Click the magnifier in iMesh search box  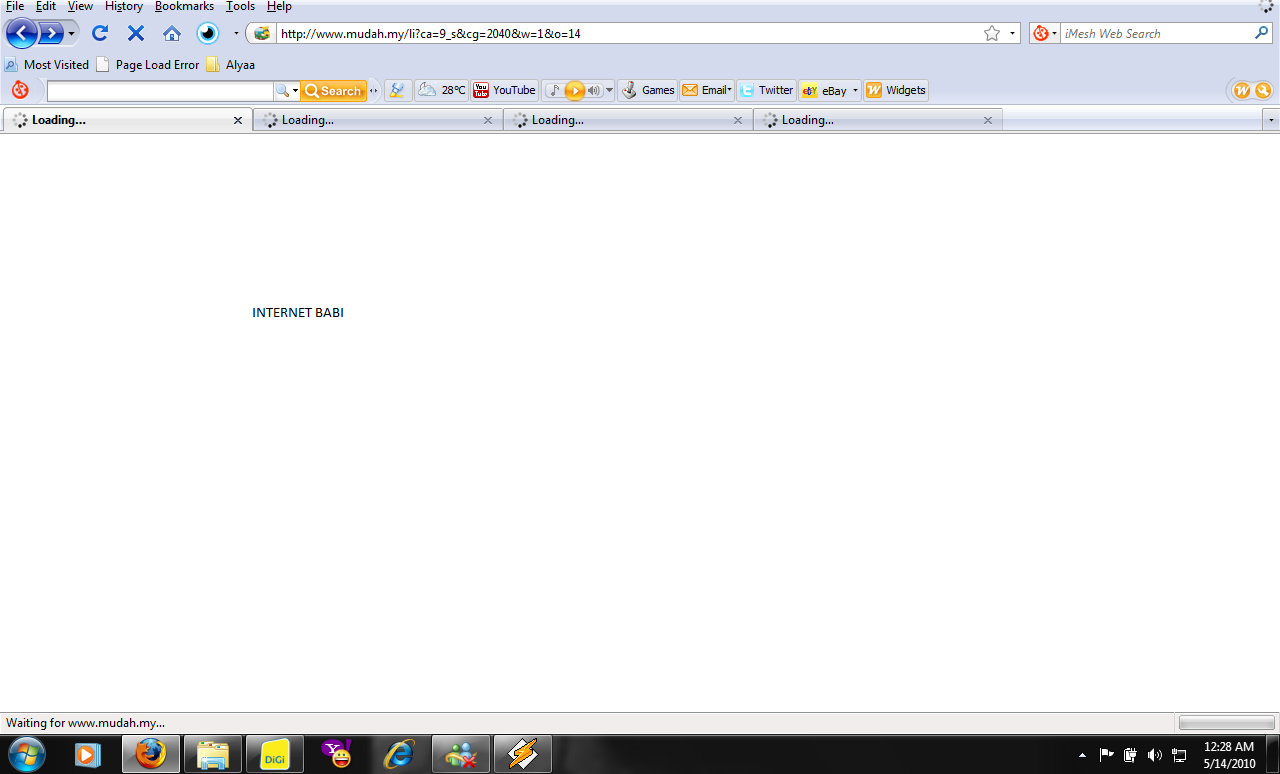click(x=1262, y=33)
